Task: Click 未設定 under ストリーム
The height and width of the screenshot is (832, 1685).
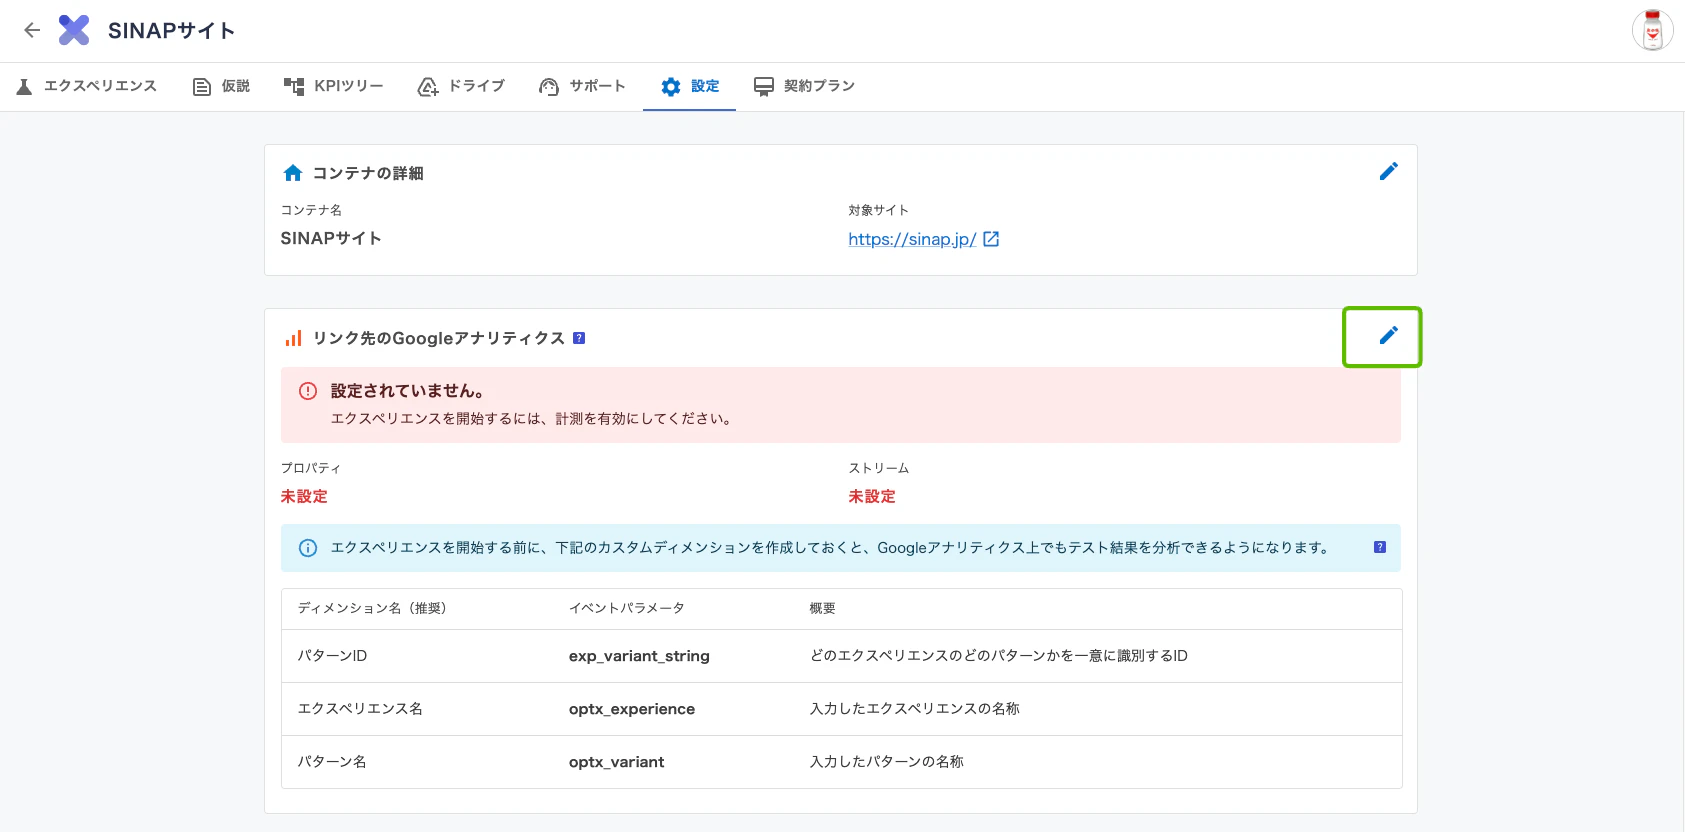Action: coord(872,496)
